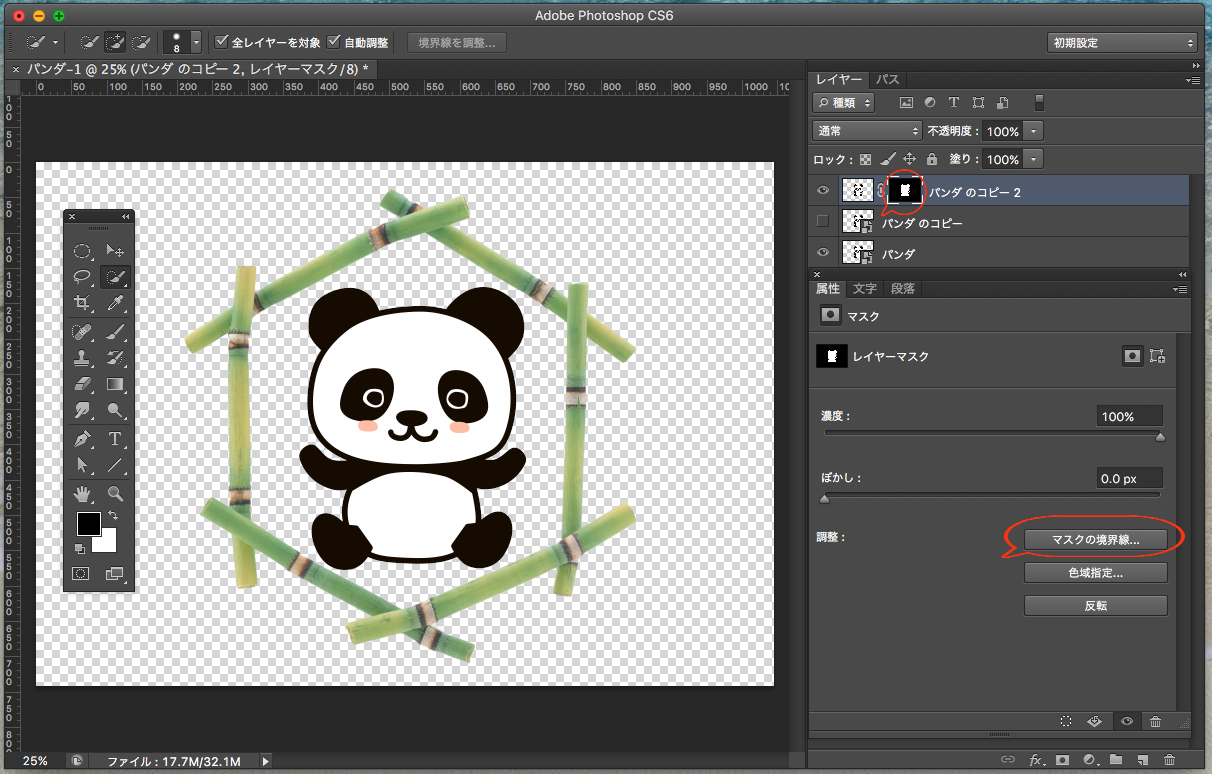Pick the Crop tool

tap(83, 303)
